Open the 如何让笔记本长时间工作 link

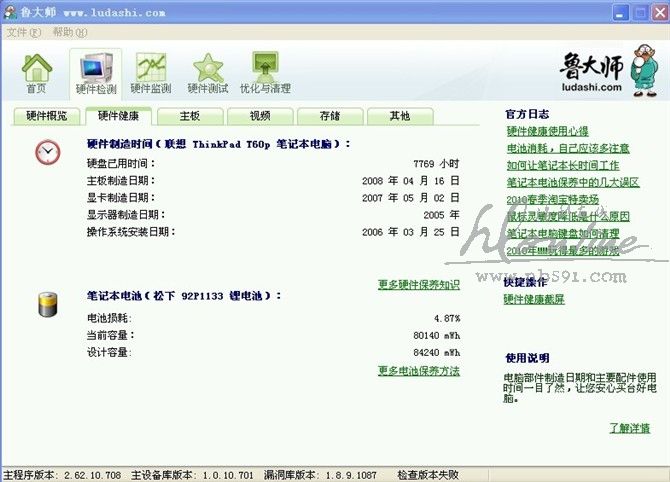(563, 165)
